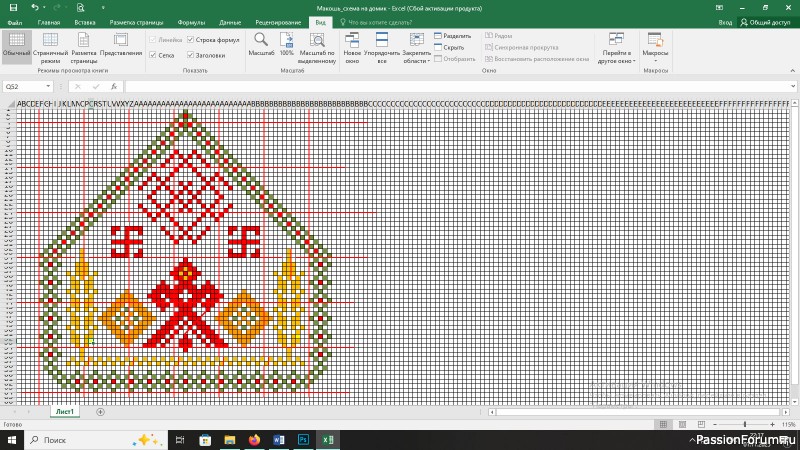800x450 pixels.
Task: Uncheck Строка формул checkbox
Action: point(190,39)
